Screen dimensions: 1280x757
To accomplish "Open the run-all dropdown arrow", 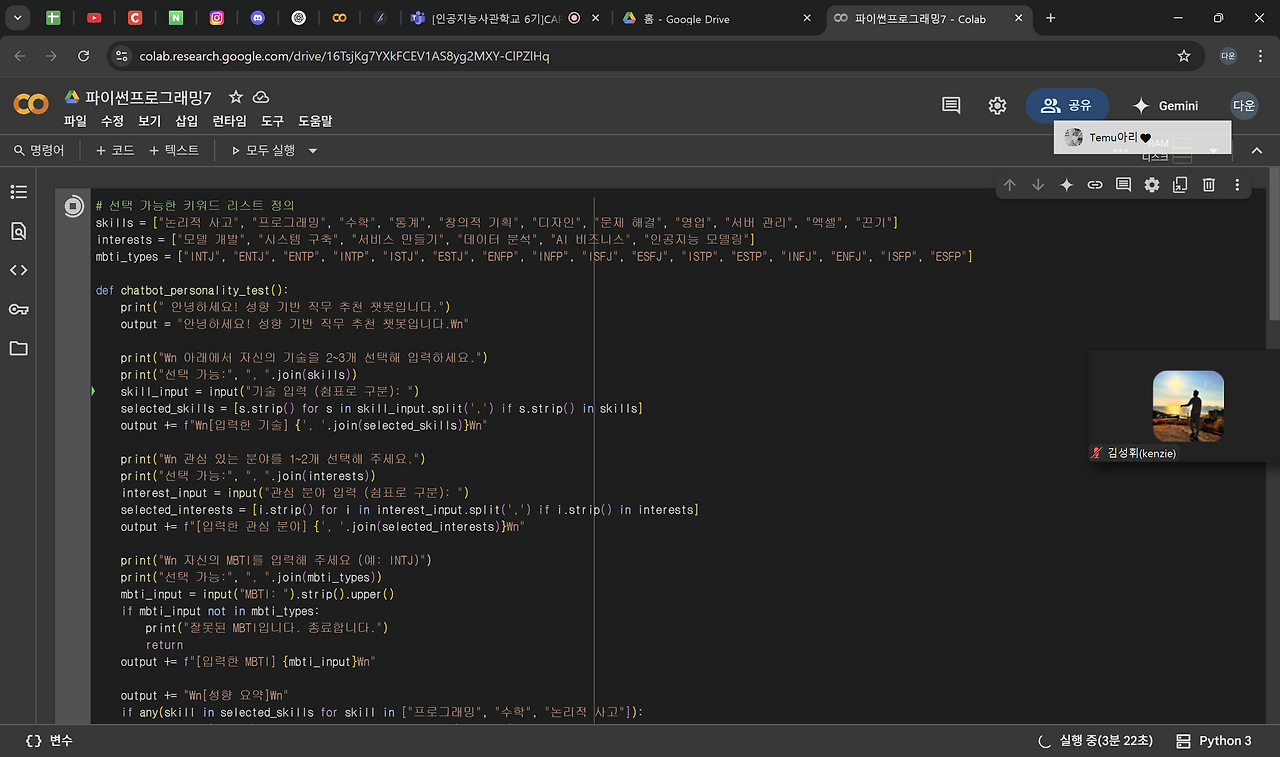I will [311, 149].
